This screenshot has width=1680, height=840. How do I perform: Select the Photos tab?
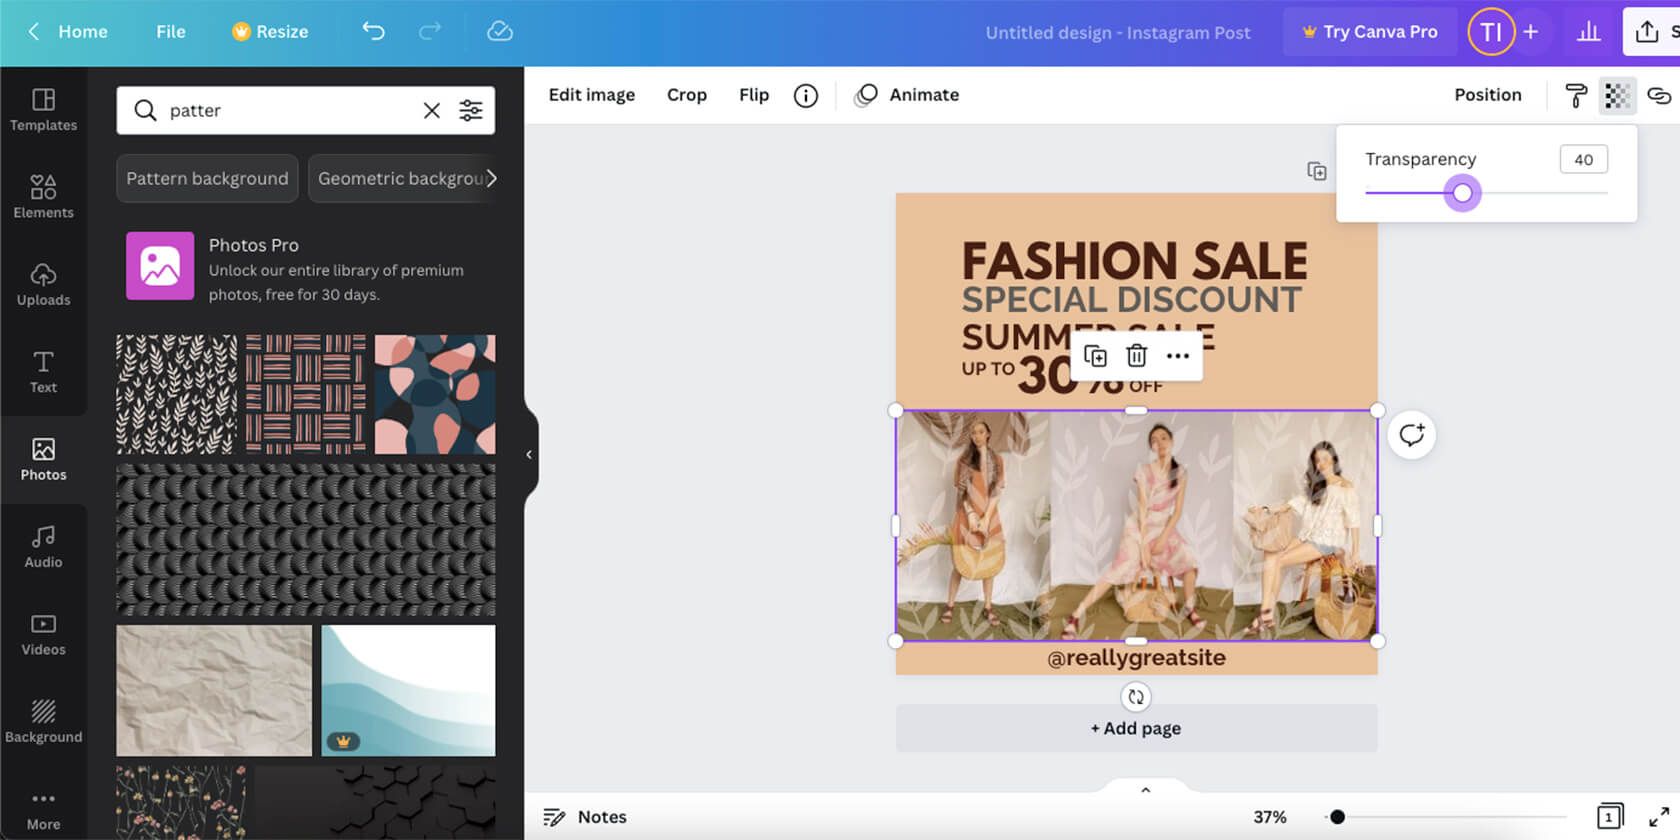pyautogui.click(x=43, y=459)
